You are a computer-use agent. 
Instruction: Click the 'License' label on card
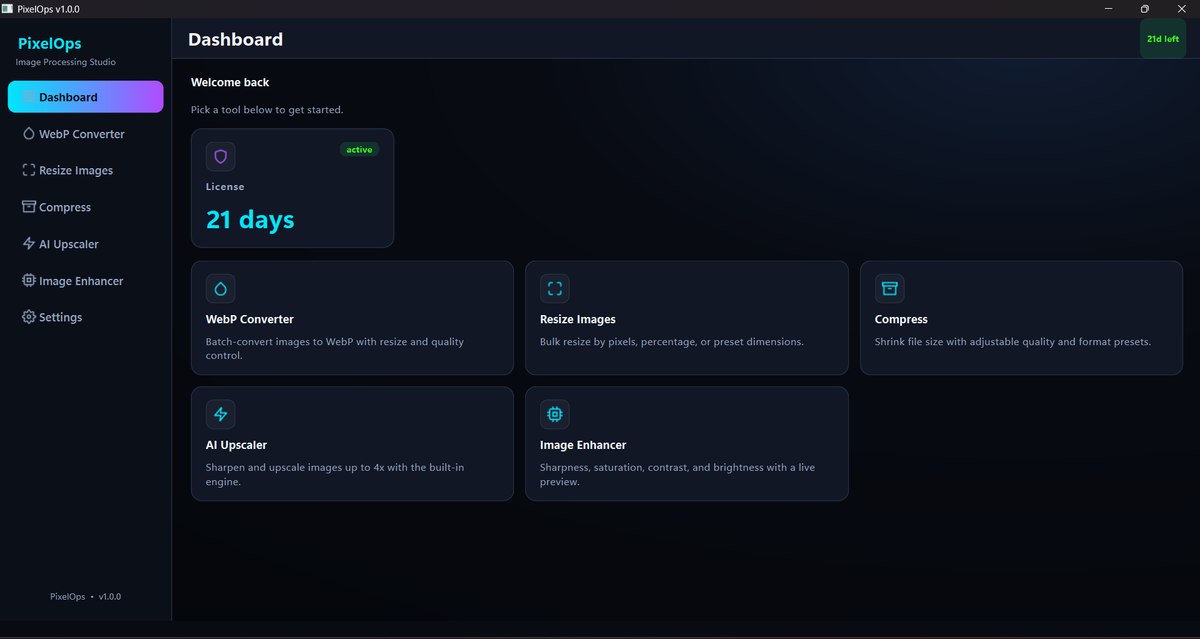click(x=225, y=187)
